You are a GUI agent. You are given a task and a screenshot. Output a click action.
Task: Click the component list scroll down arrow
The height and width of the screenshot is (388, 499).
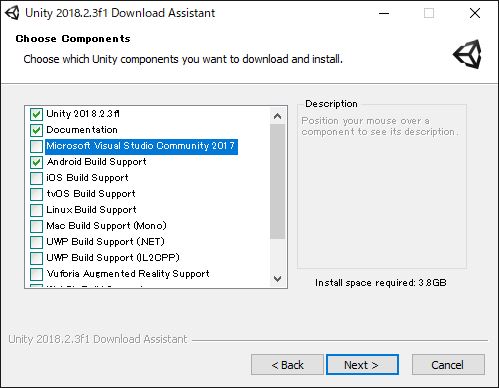pyautogui.click(x=277, y=279)
